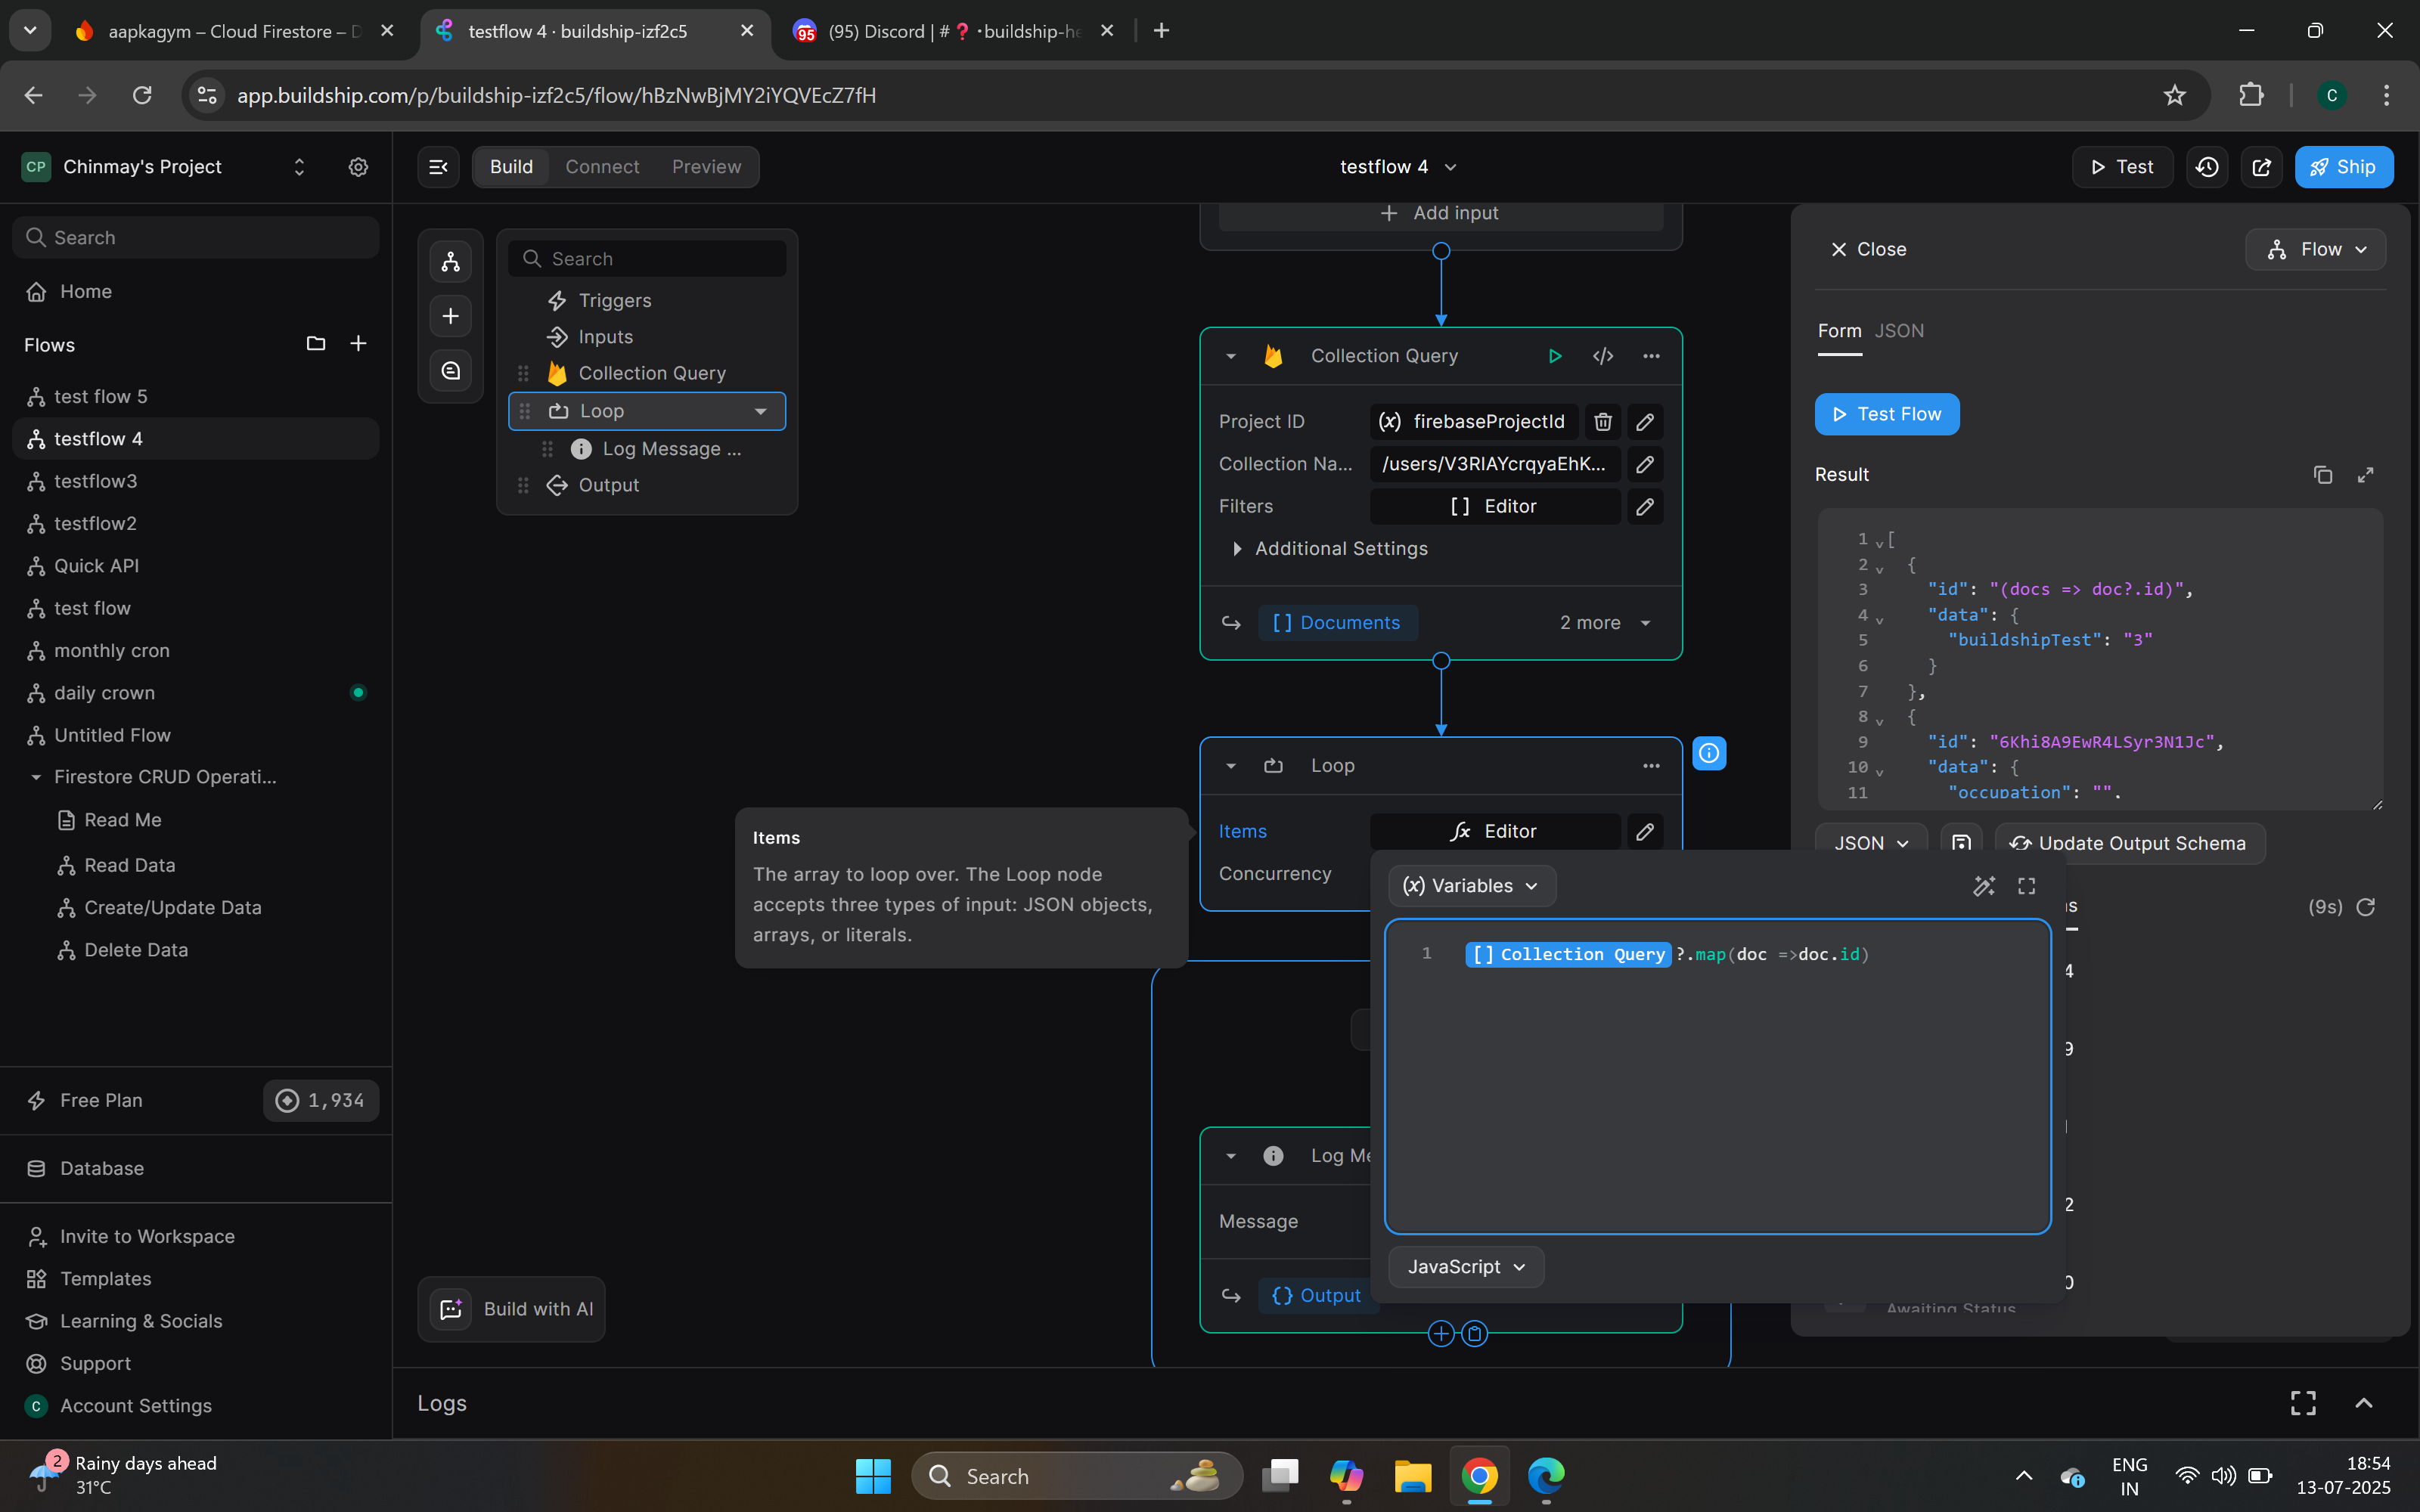Screen dimensions: 2420x1512
Task: Run the Collection Query node play icon
Action: point(1555,356)
